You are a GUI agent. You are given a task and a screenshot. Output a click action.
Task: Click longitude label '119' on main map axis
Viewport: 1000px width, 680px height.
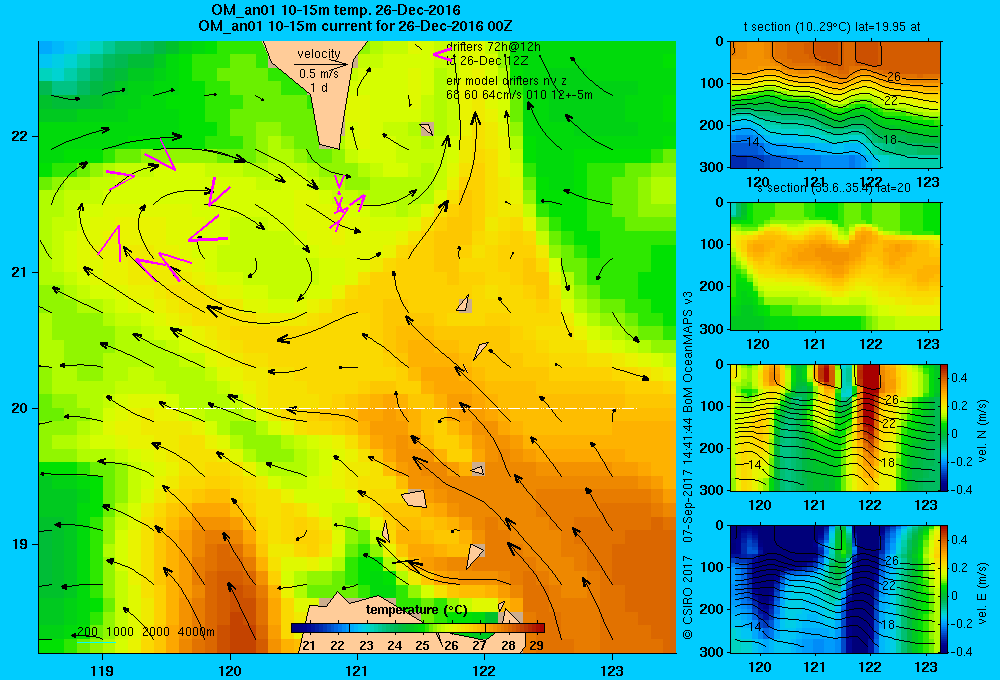[102, 670]
